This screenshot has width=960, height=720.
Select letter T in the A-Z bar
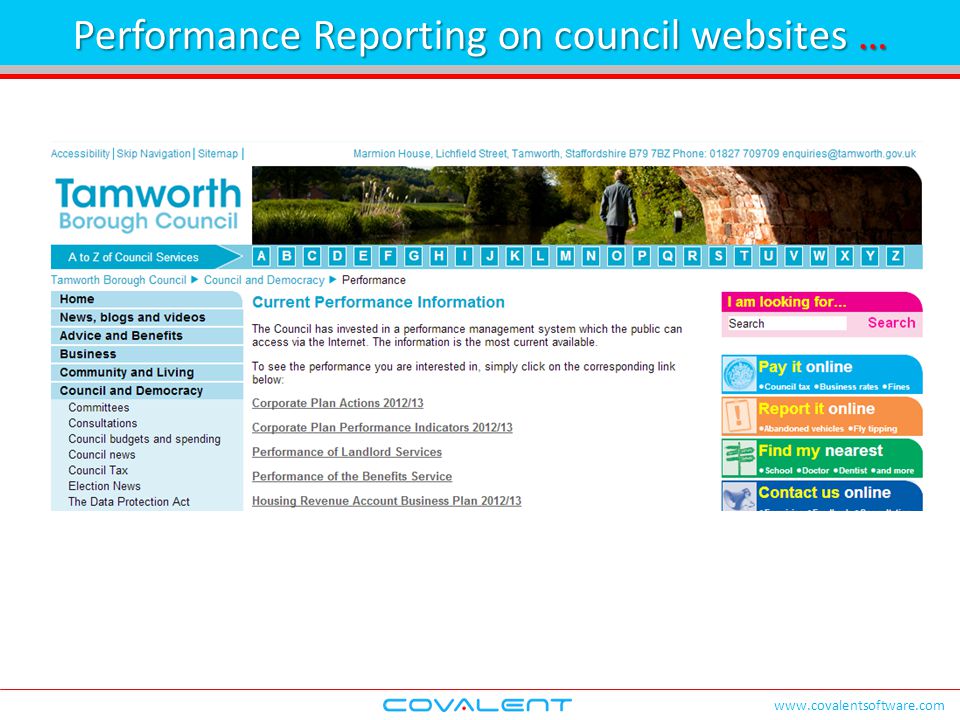pyautogui.click(x=743, y=256)
